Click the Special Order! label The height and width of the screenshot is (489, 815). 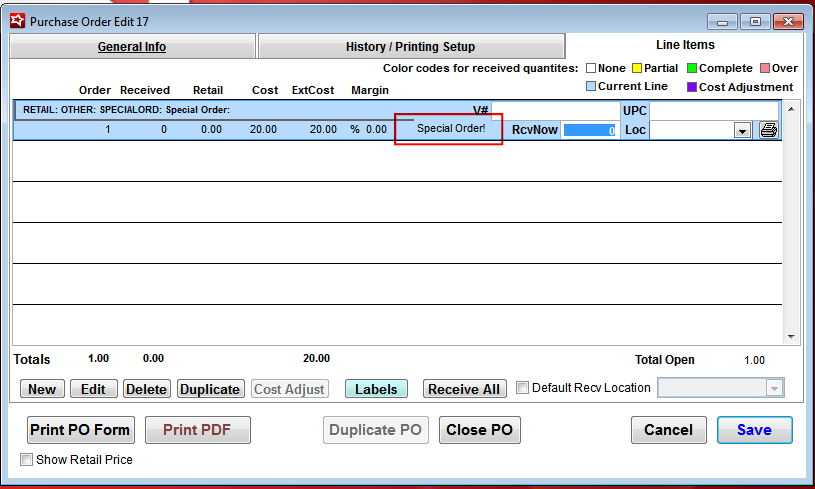(x=451, y=128)
